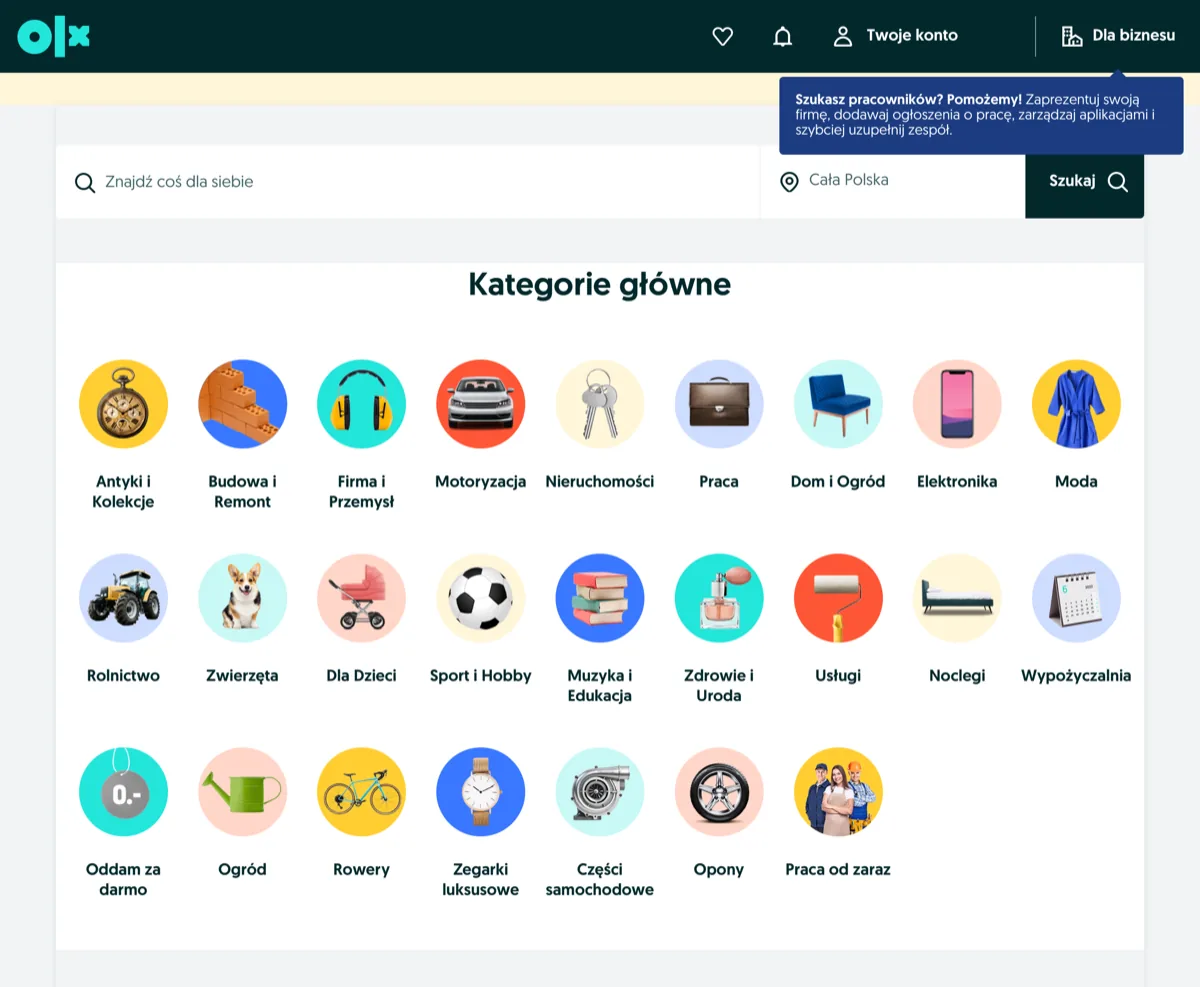Focus the Znajdź coś dla siebie field

tap(408, 182)
